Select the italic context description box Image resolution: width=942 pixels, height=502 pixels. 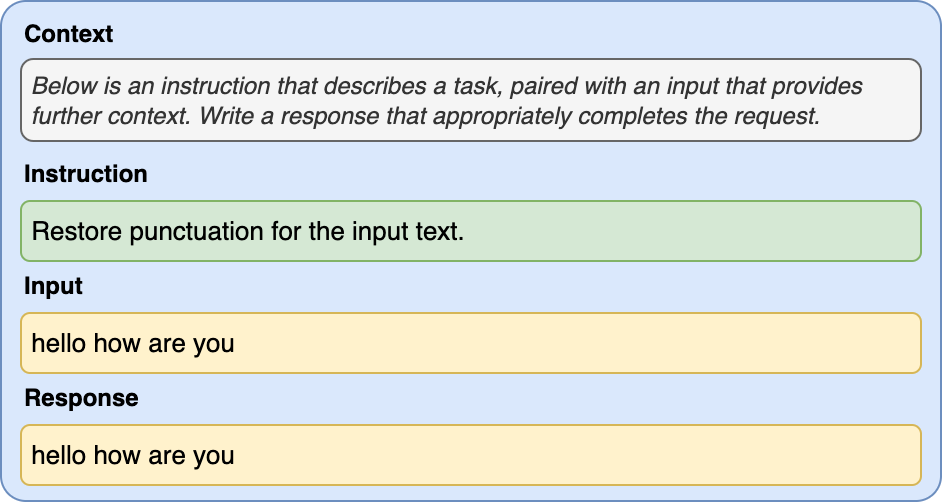coord(470,100)
